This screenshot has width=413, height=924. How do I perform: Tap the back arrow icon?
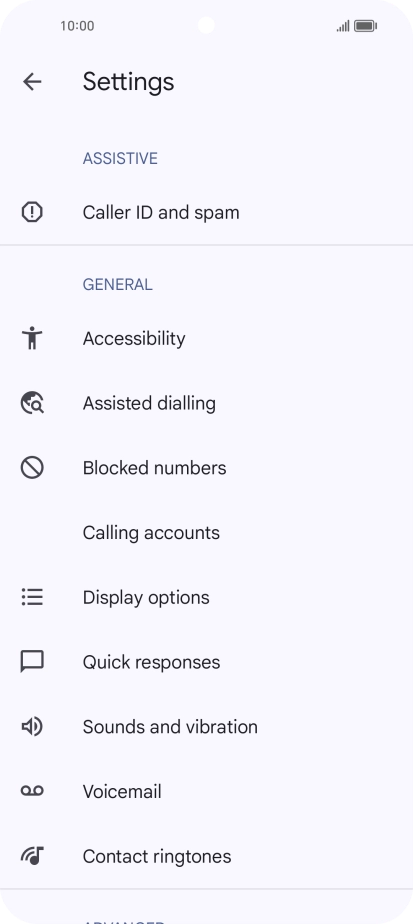(x=32, y=81)
